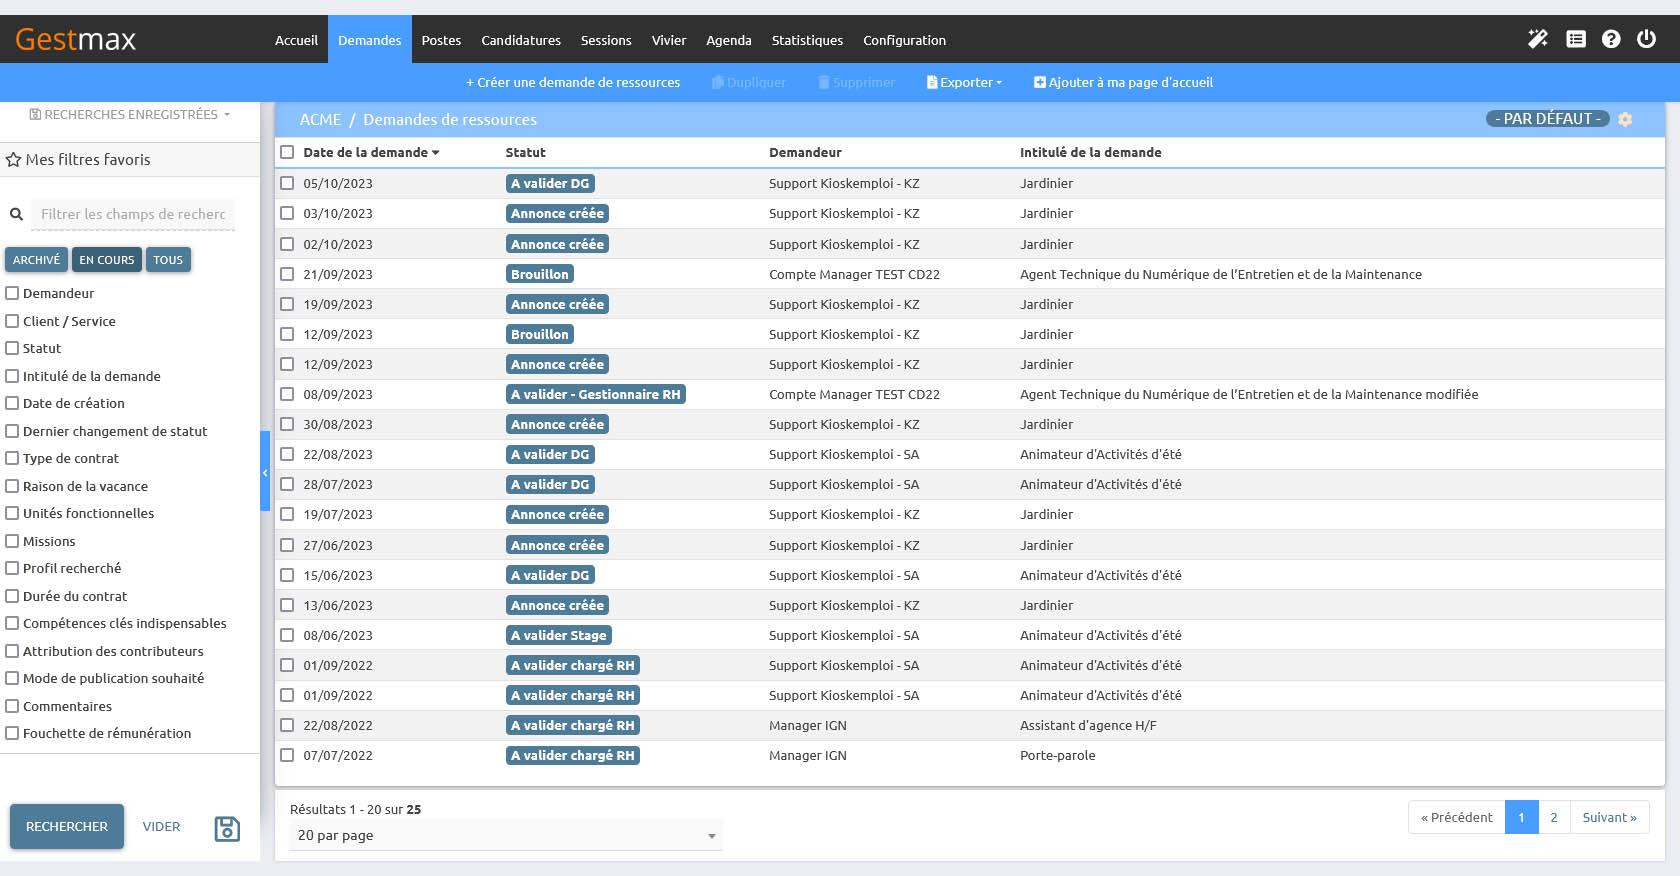Open the Exporter dropdown
Screen dimensions: 1680x876
coord(964,83)
